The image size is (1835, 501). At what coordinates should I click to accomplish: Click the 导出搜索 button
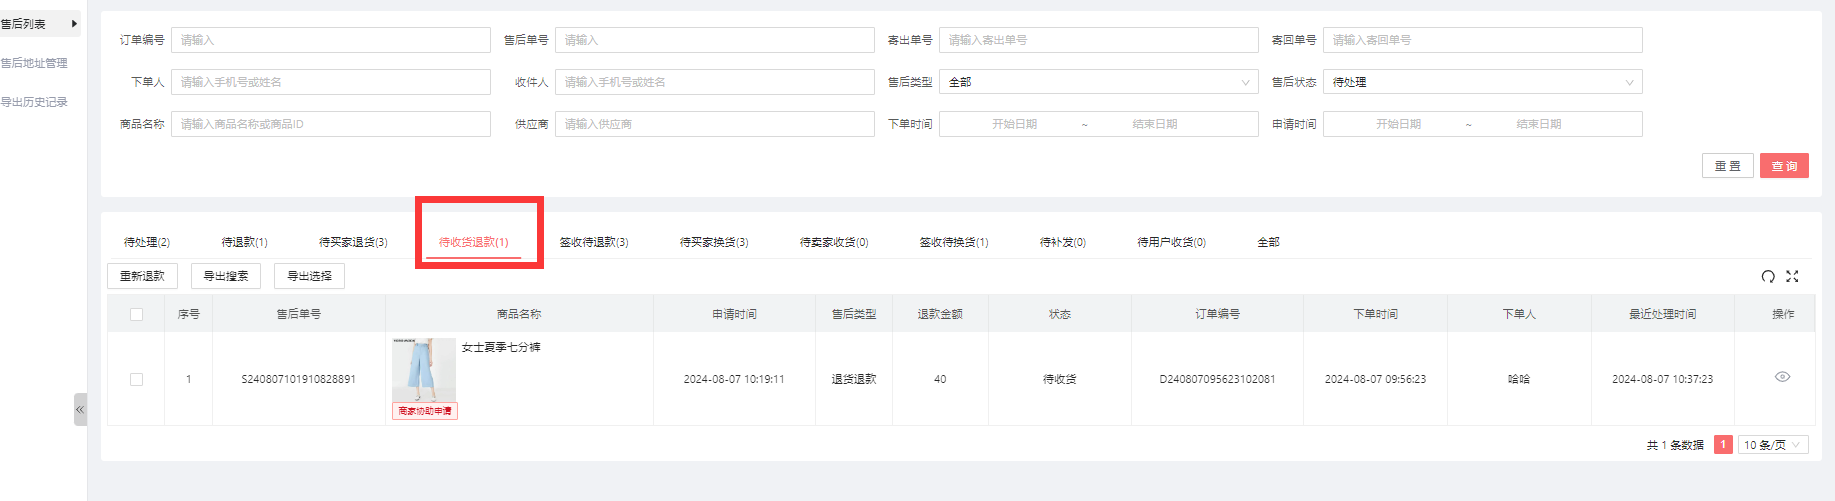226,276
